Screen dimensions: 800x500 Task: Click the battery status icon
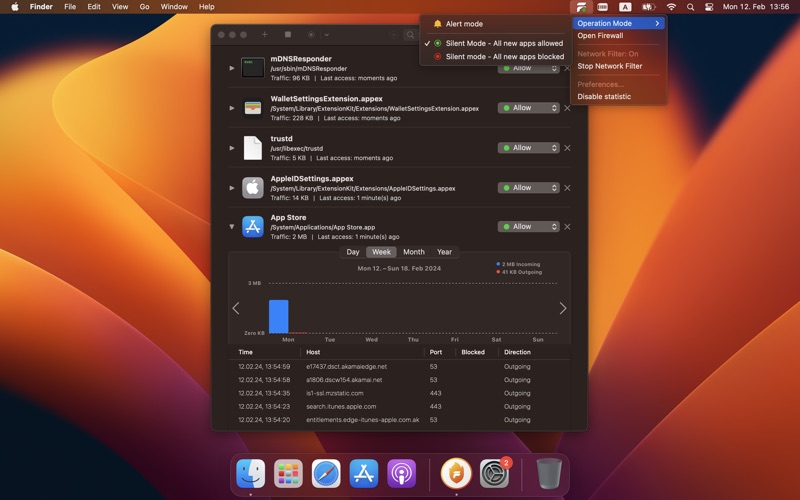648,7
